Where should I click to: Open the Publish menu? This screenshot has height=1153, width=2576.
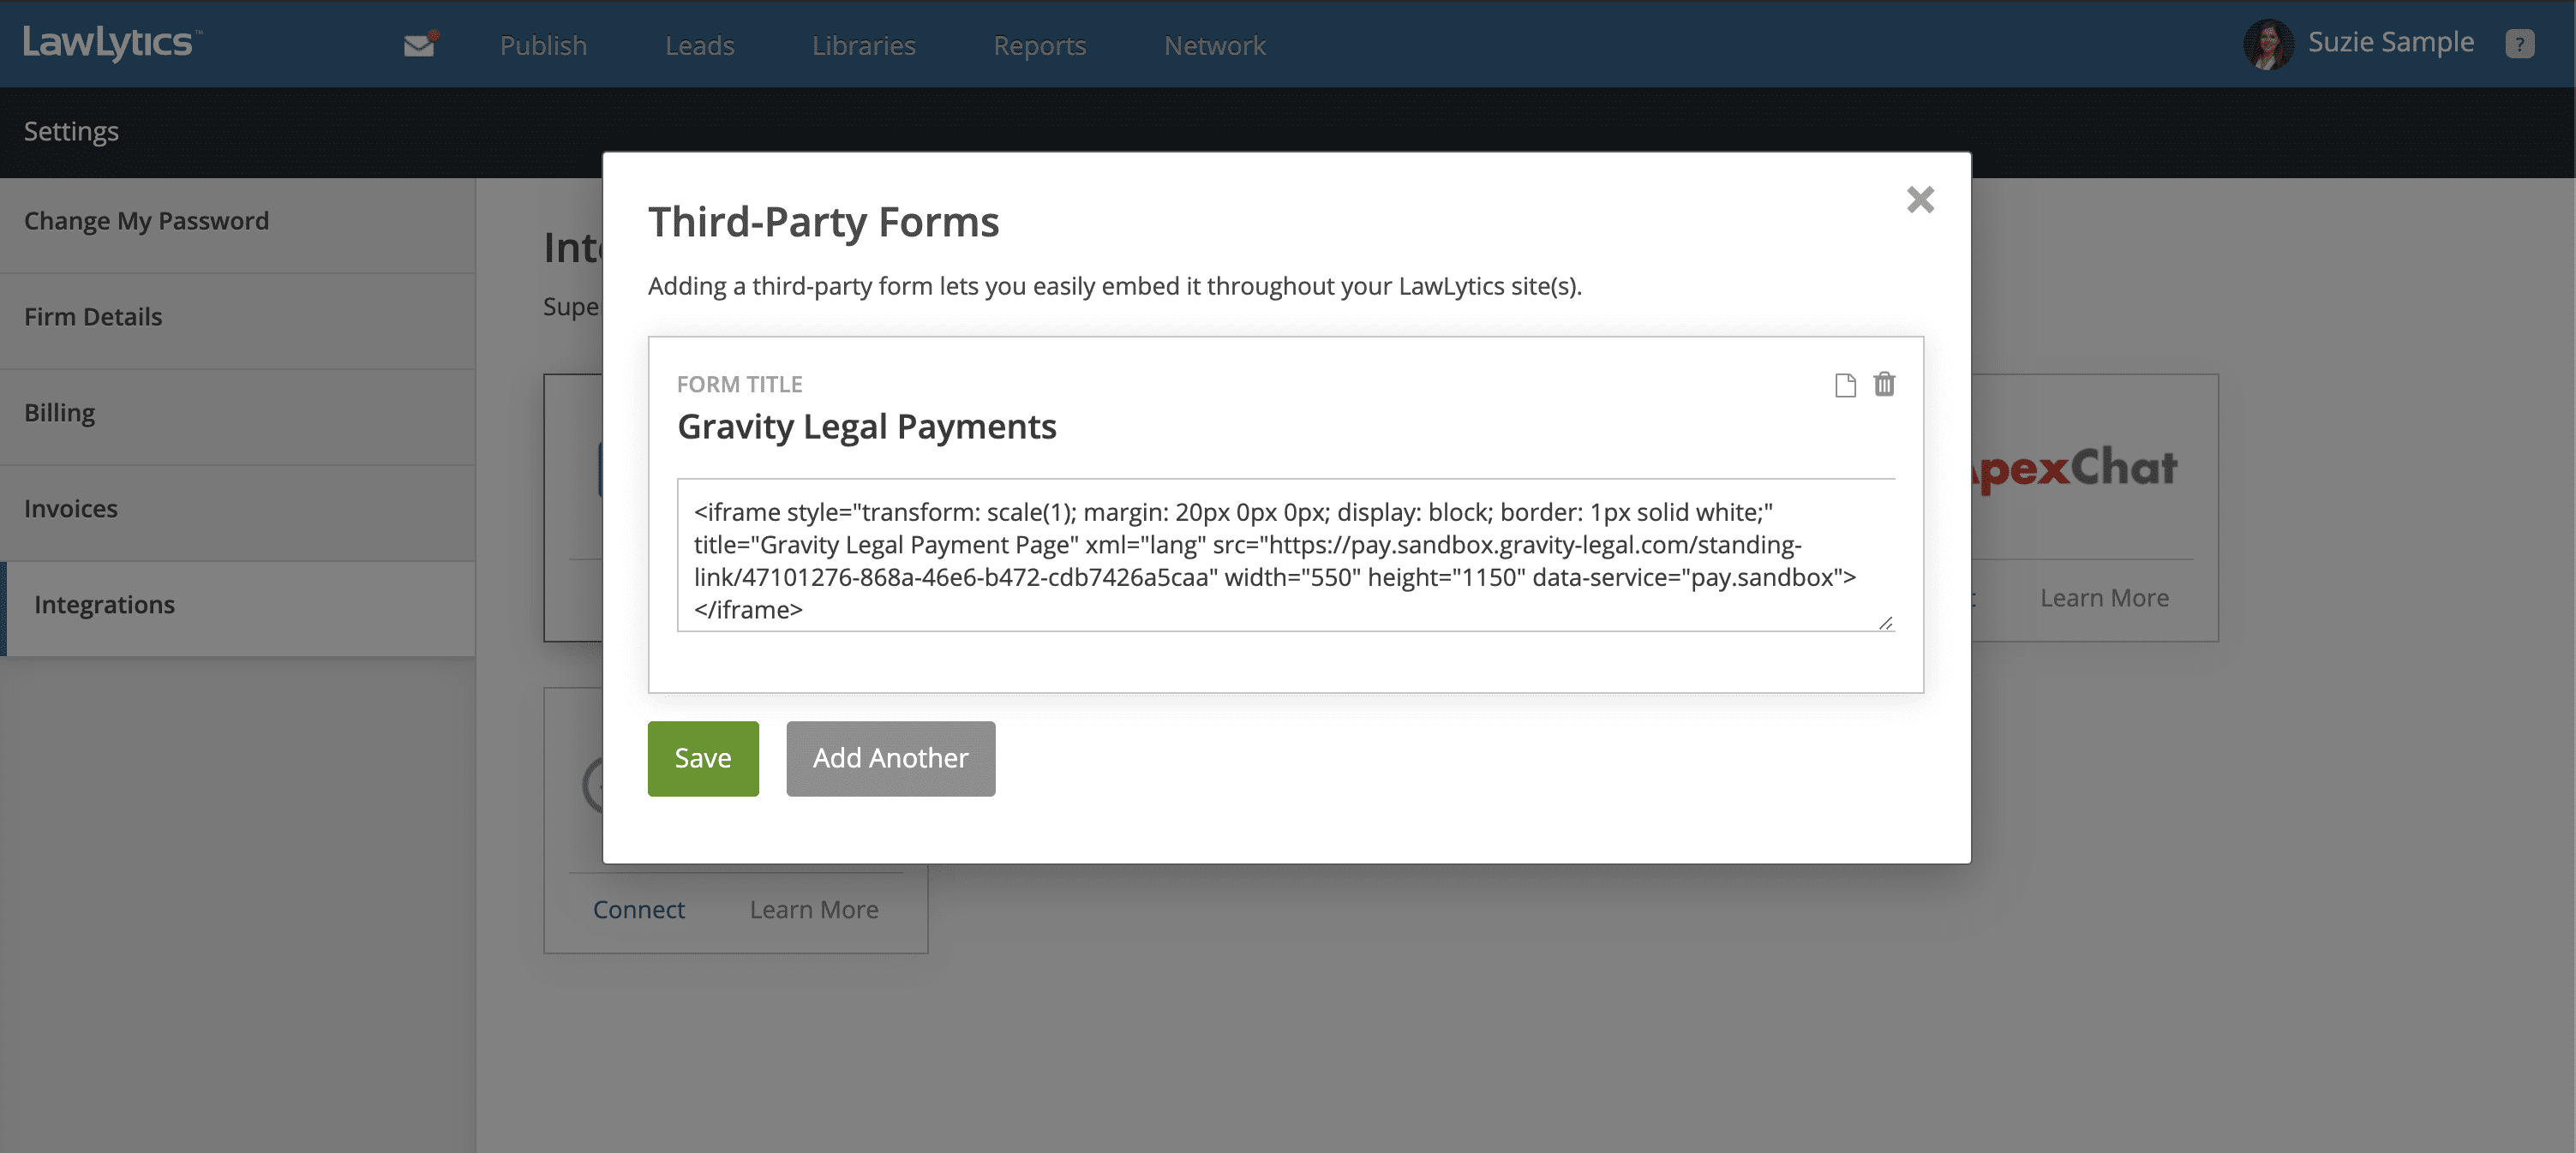[x=543, y=46]
